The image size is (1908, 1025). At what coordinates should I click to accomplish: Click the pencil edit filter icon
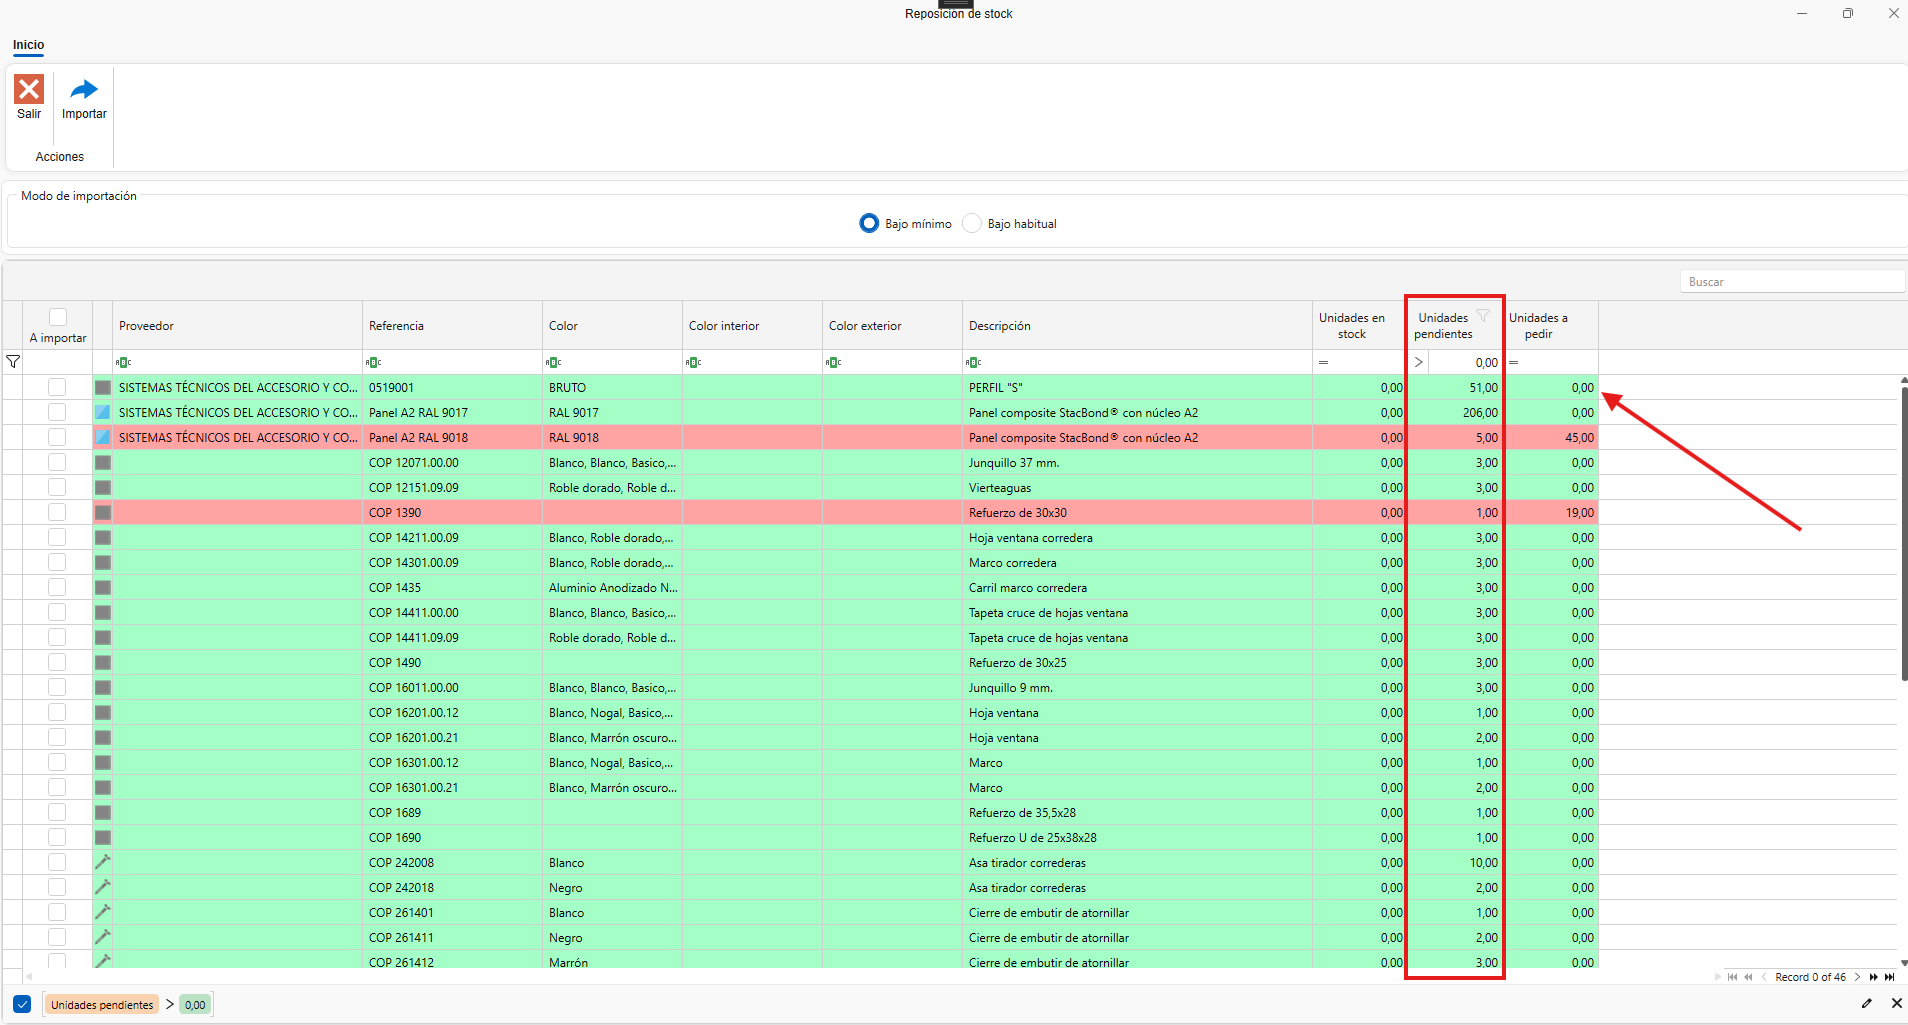pos(1867,1003)
